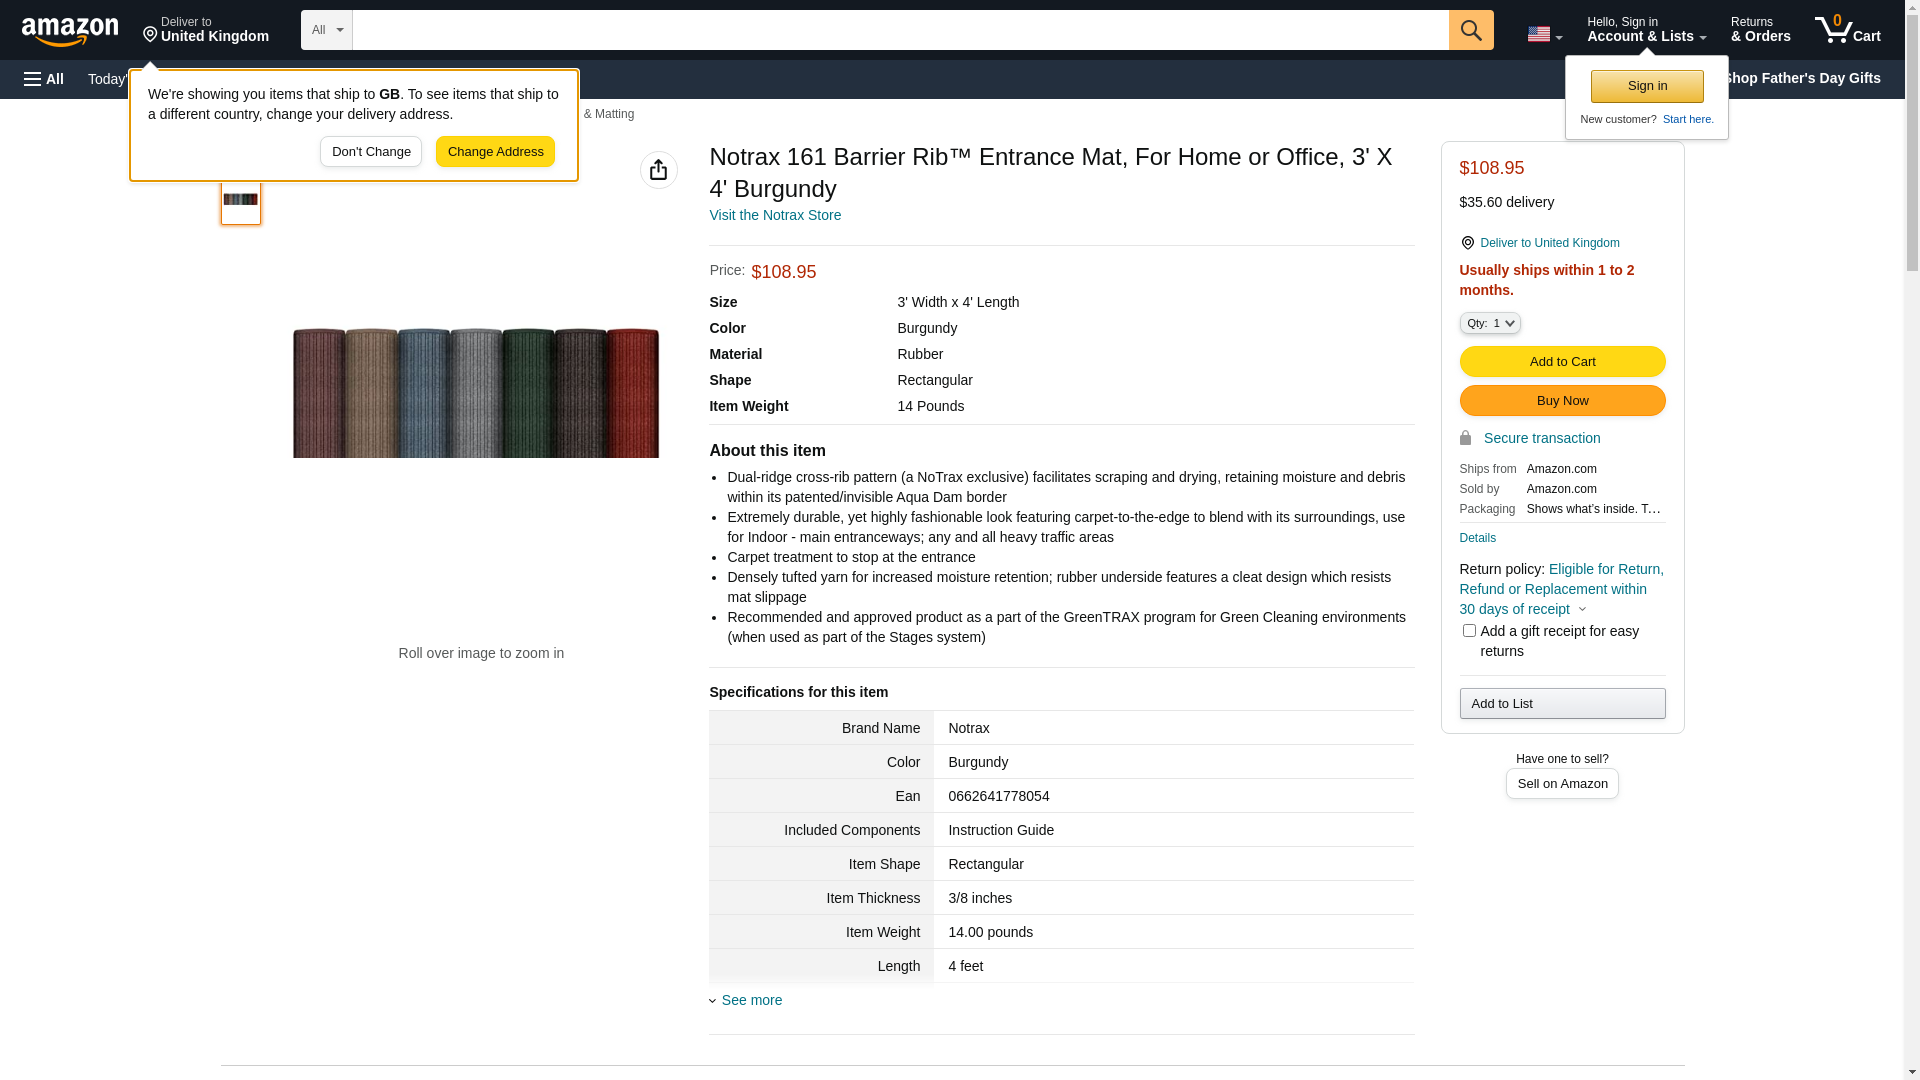
Task: Click the Amazon logo
Action: [70, 32]
